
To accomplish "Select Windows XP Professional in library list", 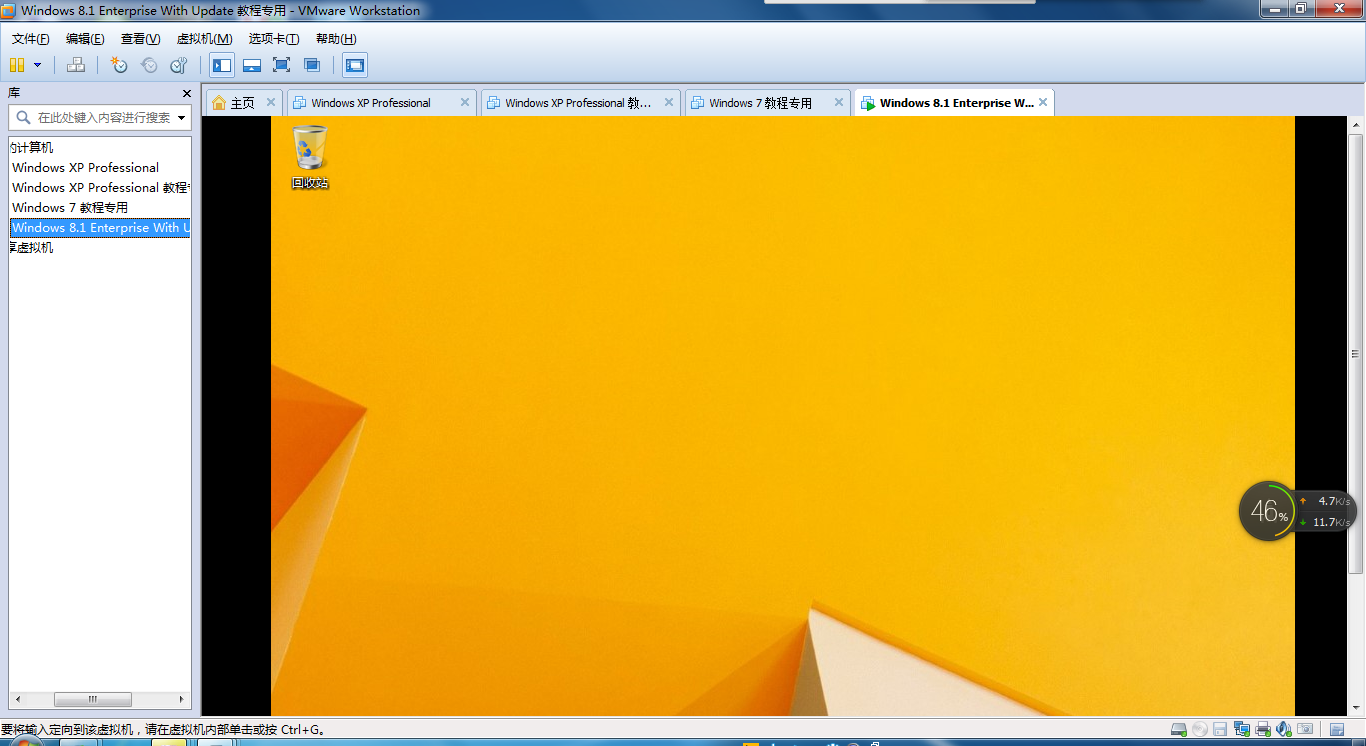I will pos(86,168).
